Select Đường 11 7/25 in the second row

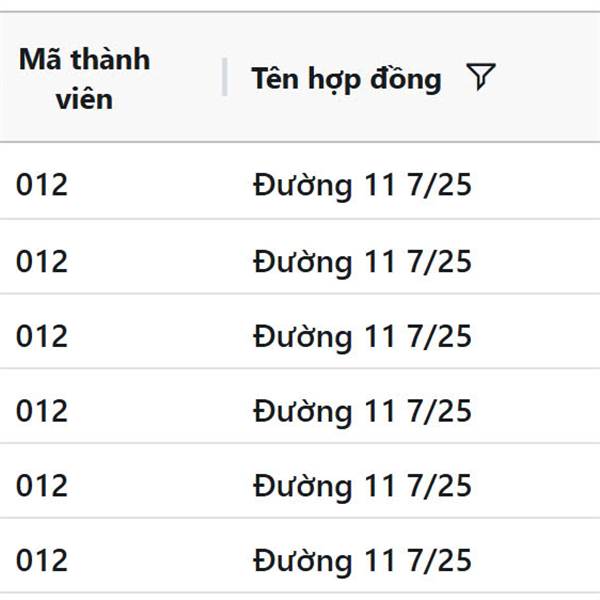(362, 262)
